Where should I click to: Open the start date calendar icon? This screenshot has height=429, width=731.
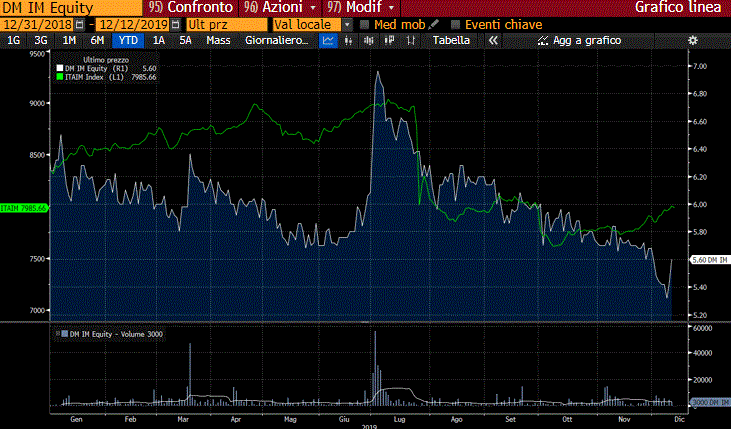81,24
